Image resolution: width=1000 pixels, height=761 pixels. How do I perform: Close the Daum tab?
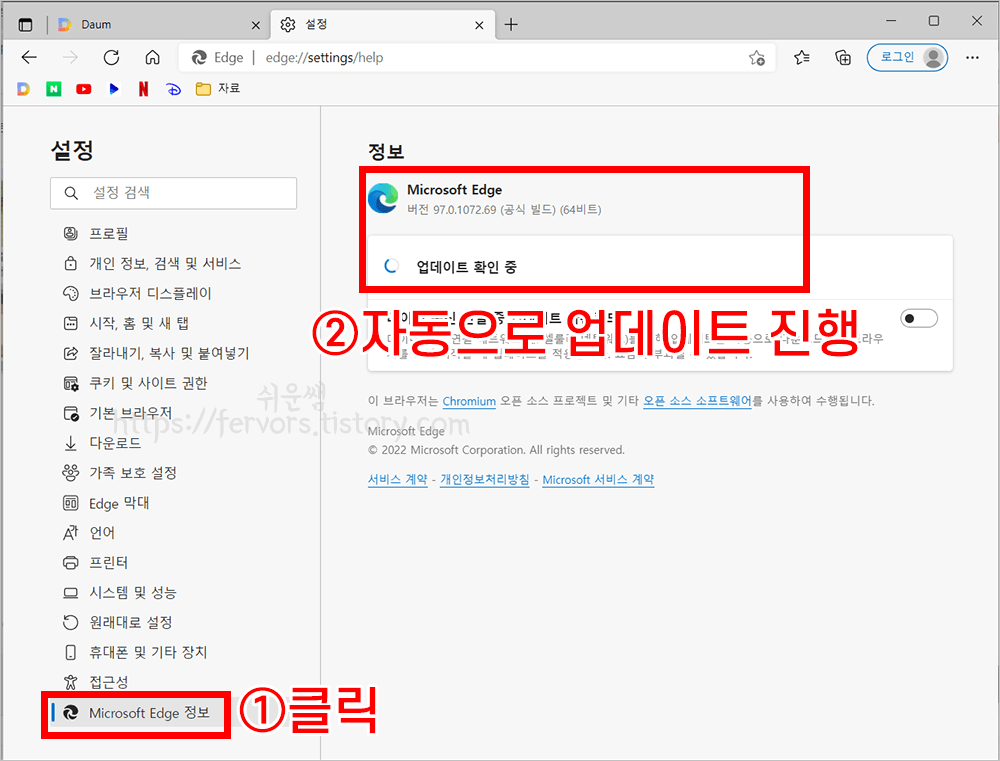click(256, 26)
